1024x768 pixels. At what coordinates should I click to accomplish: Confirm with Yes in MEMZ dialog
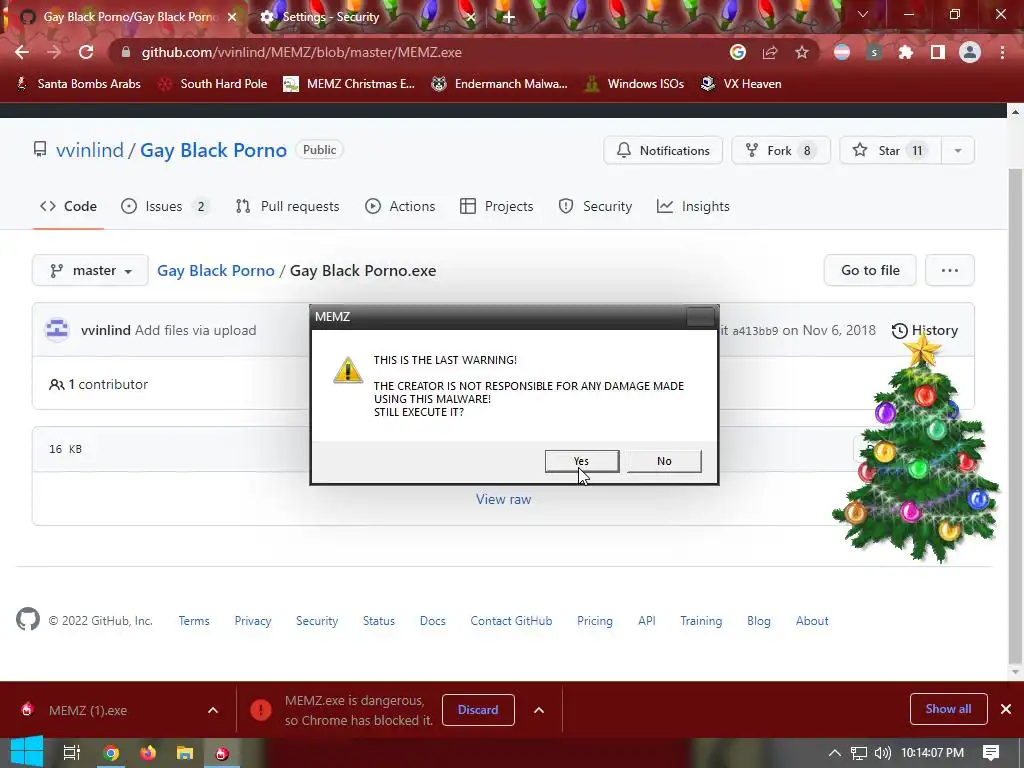click(582, 461)
